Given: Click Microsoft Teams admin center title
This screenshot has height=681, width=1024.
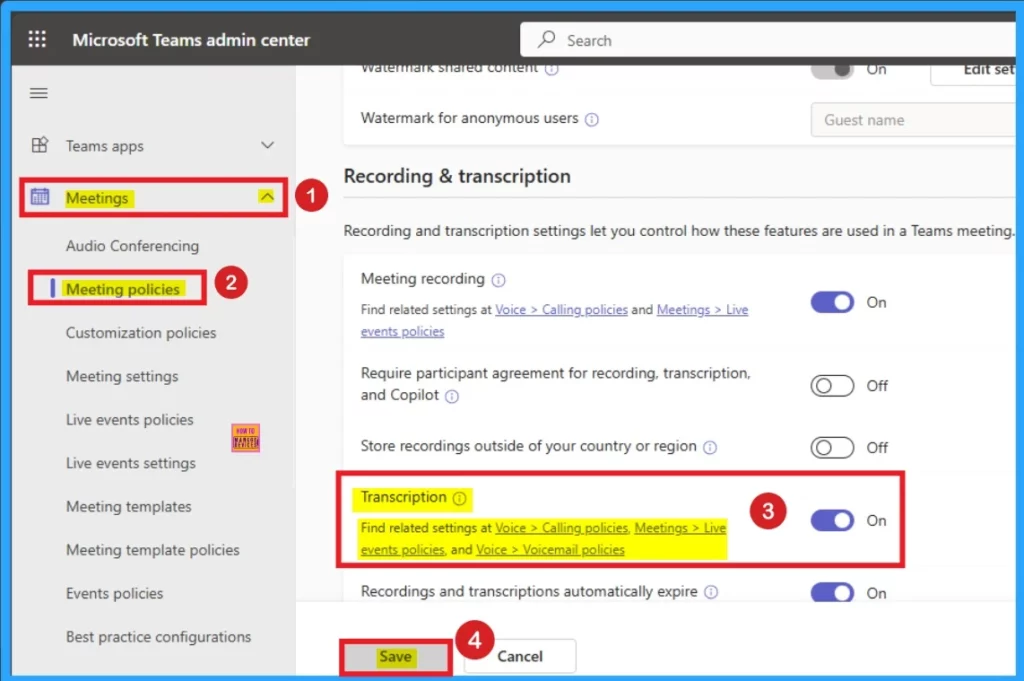Looking at the screenshot, I should click(x=191, y=40).
